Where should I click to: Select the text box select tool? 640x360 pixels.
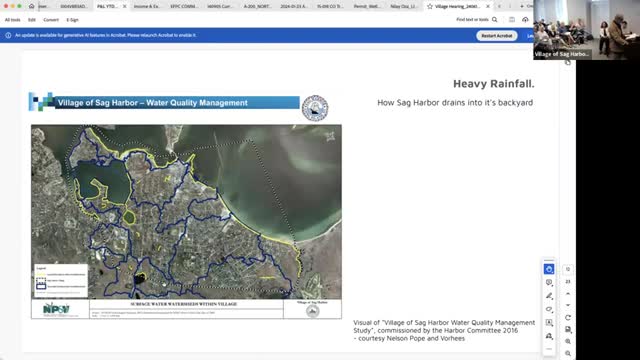click(549, 322)
